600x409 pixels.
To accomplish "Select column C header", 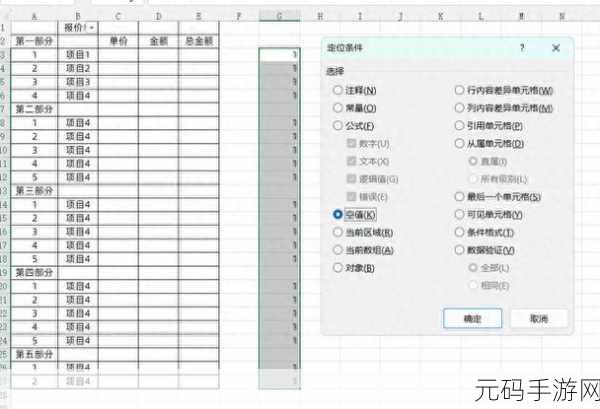I will [118, 16].
